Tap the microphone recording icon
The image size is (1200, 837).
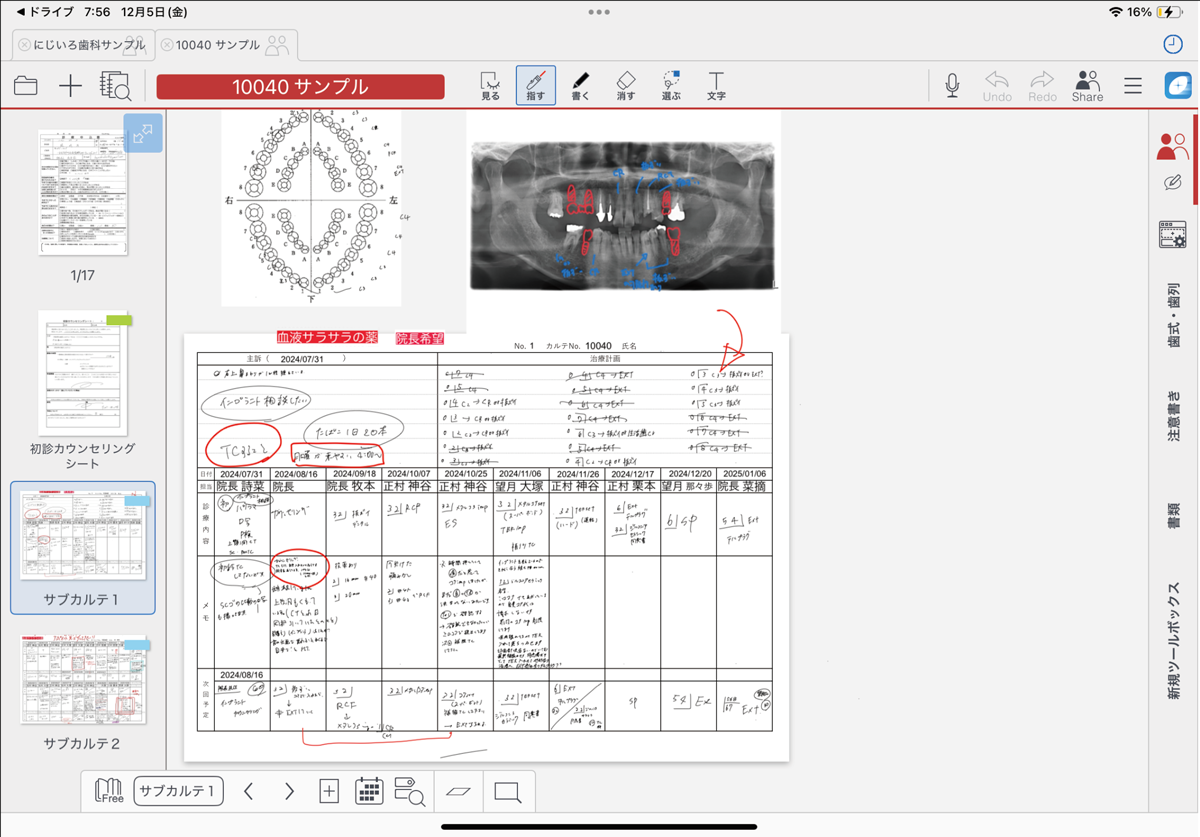coord(952,86)
